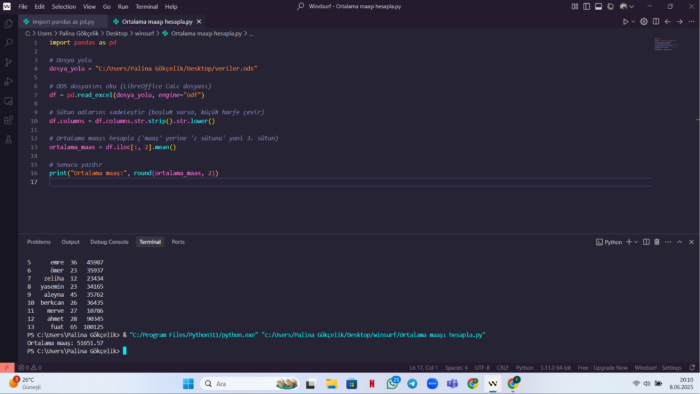
Task: Open the Remote Explorer view
Action: pyautogui.click(x=8, y=101)
